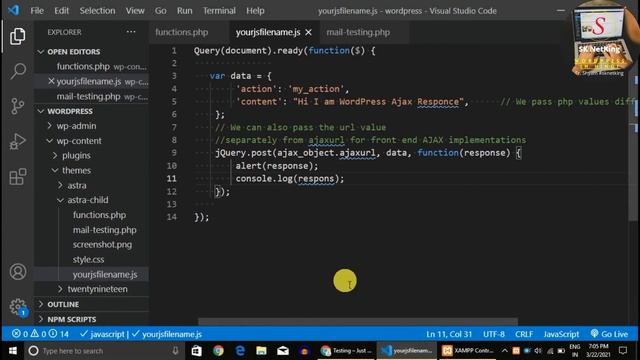The width and height of the screenshot is (640, 360).
Task: Open style.css in file tree
Action: tap(88, 259)
